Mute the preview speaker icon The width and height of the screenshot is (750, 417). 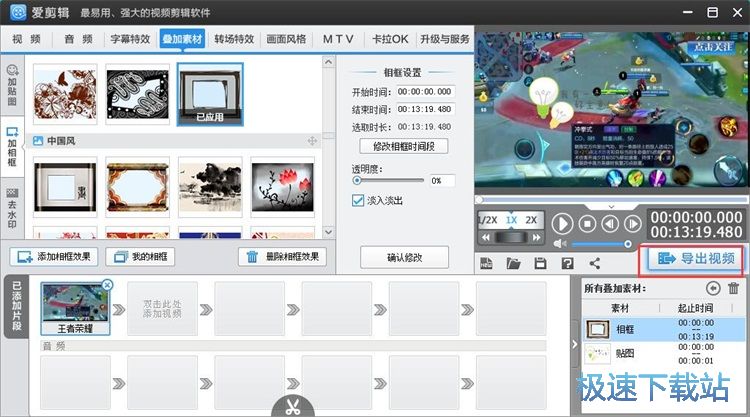click(x=560, y=244)
